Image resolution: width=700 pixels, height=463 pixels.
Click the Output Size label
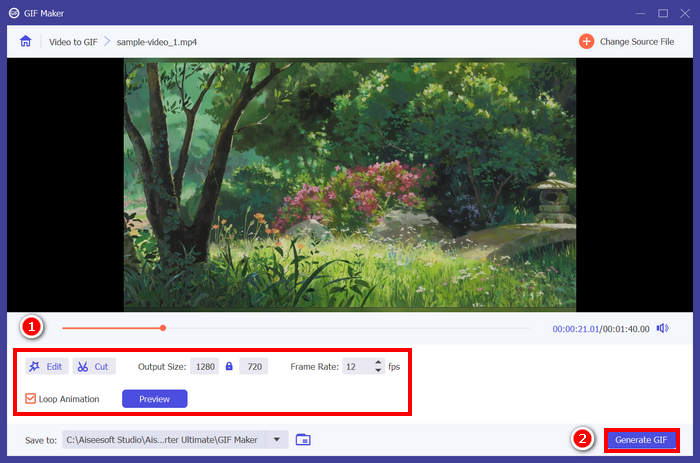[x=162, y=367]
